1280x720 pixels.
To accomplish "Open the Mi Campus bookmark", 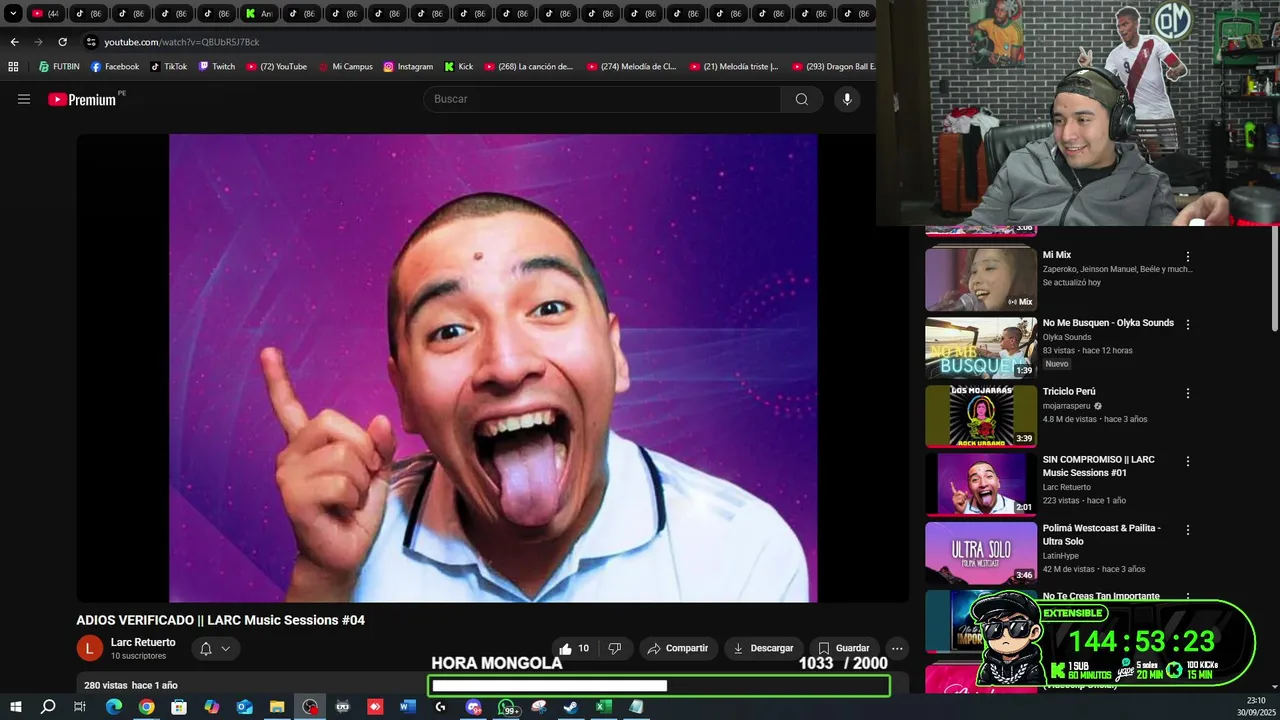I will [345, 67].
